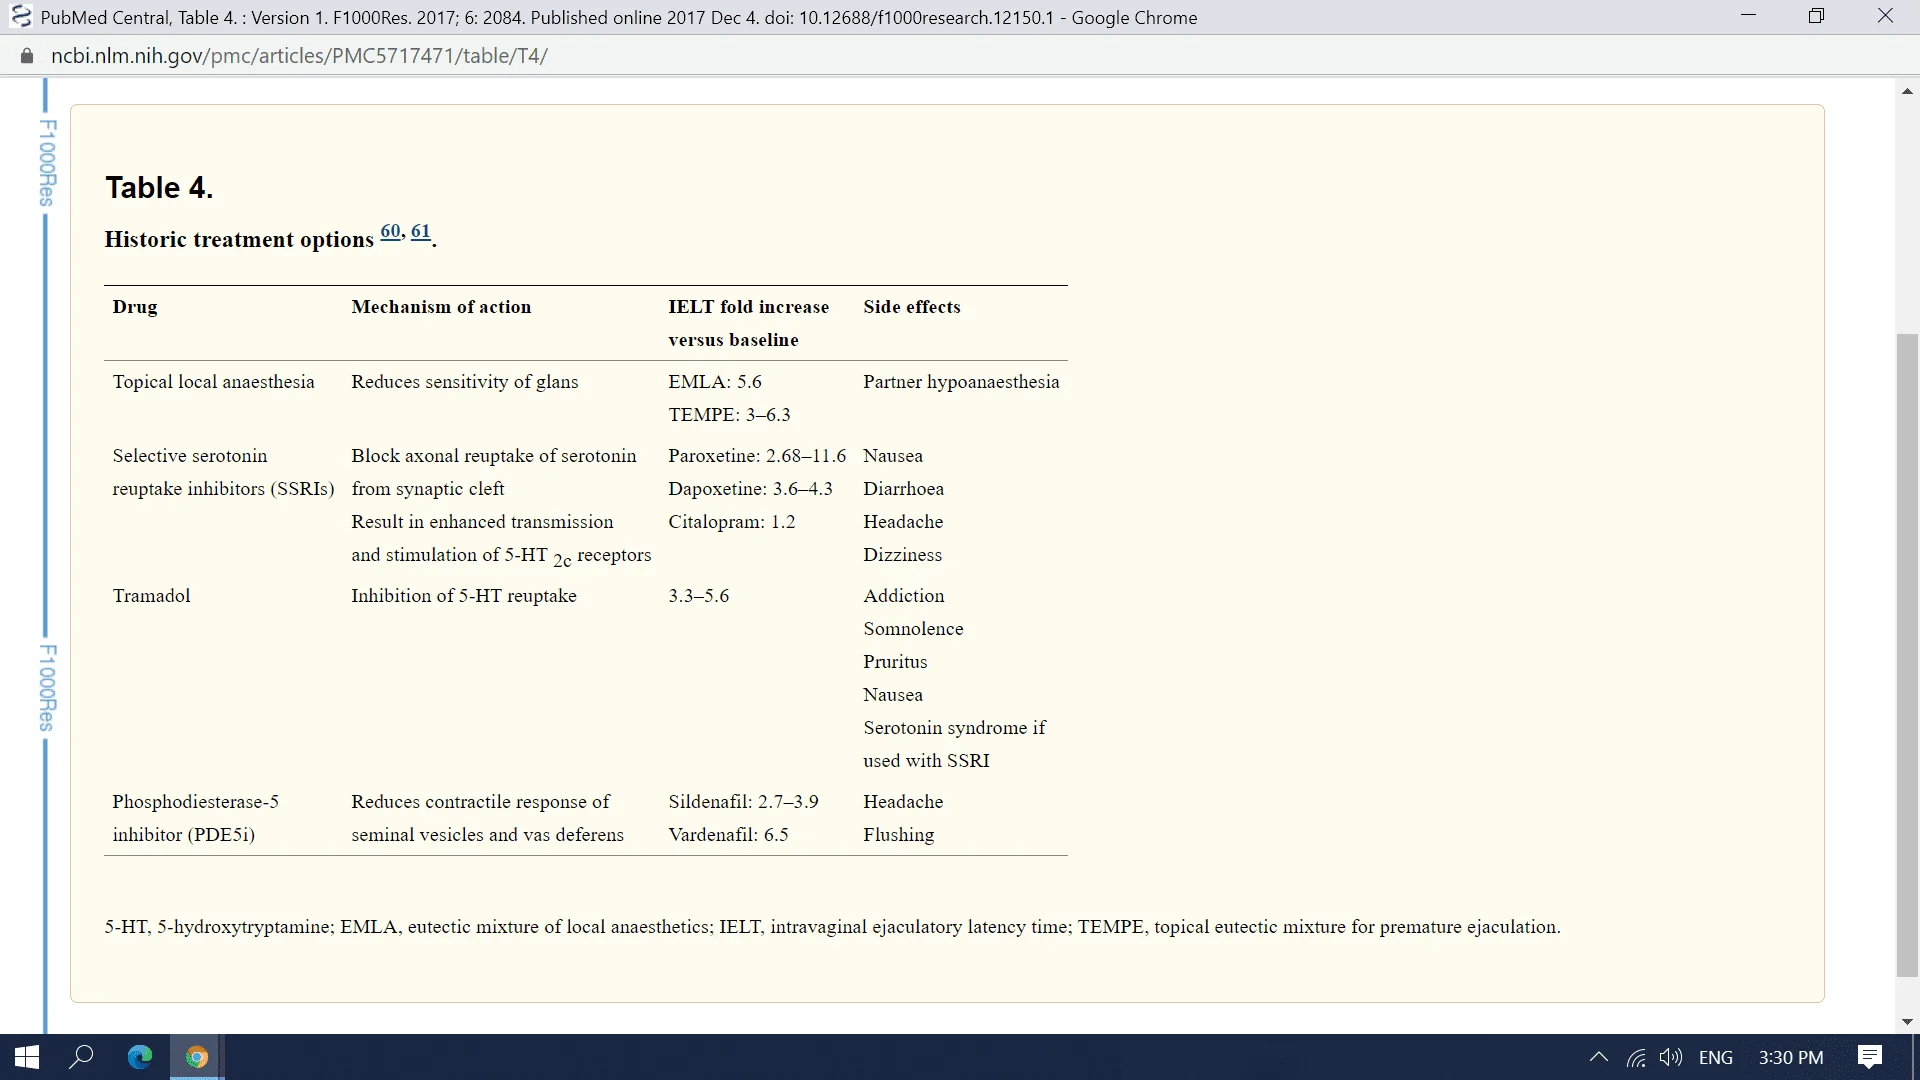Image resolution: width=1920 pixels, height=1080 pixels.
Task: Click 'Flushing' side effect
Action: (898, 835)
